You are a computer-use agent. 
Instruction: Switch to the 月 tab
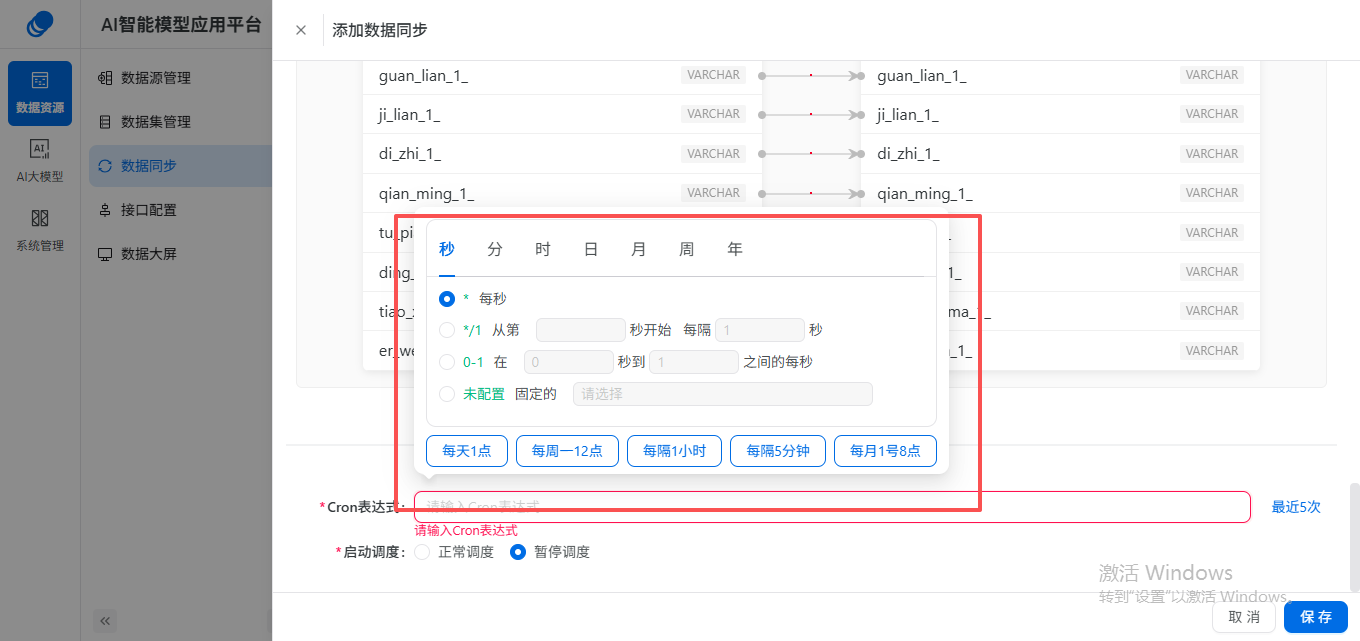tap(639, 250)
